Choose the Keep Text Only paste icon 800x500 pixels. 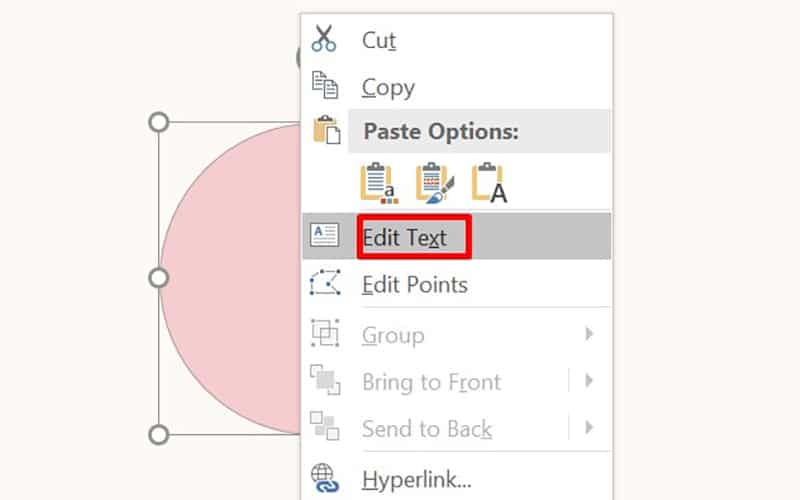pyautogui.click(x=490, y=183)
